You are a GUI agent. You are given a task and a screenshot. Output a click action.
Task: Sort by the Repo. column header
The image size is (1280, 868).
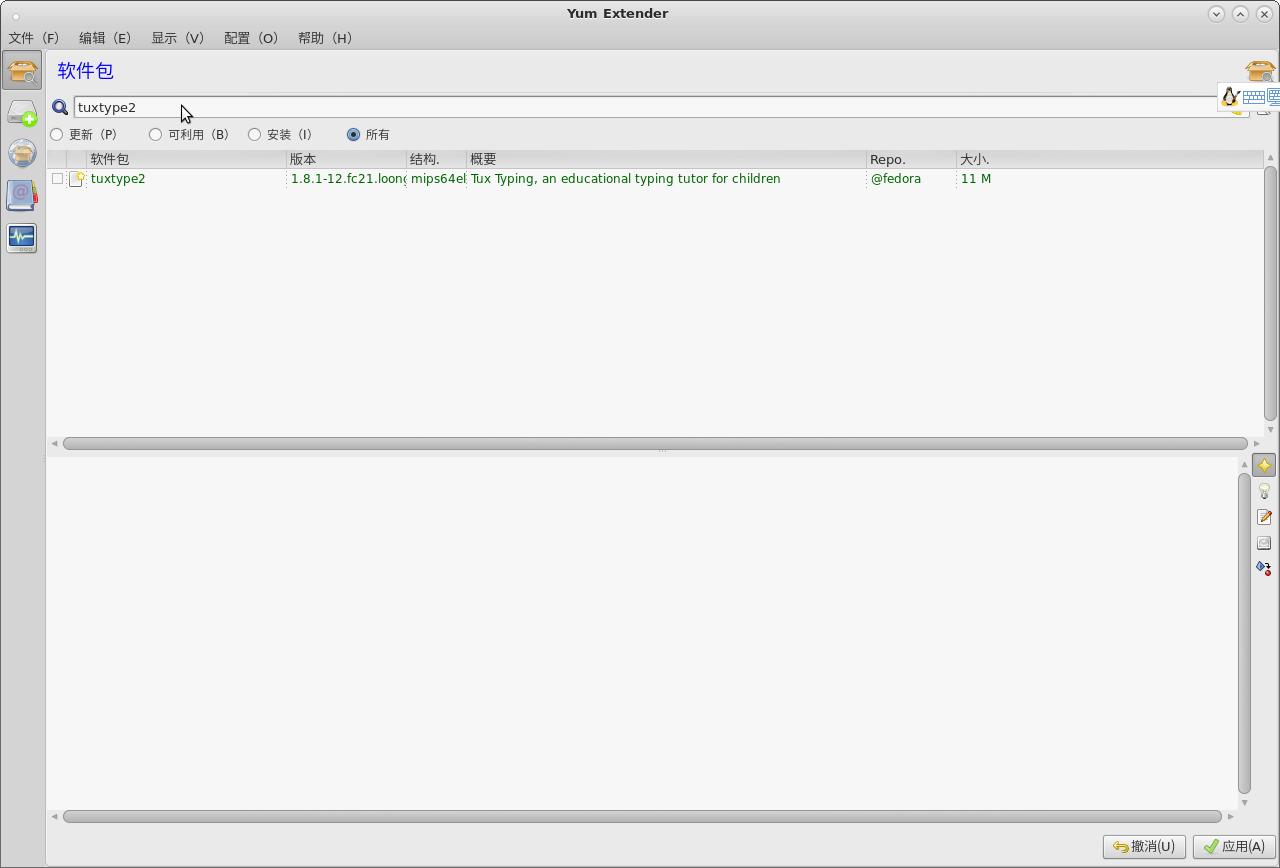click(912, 159)
